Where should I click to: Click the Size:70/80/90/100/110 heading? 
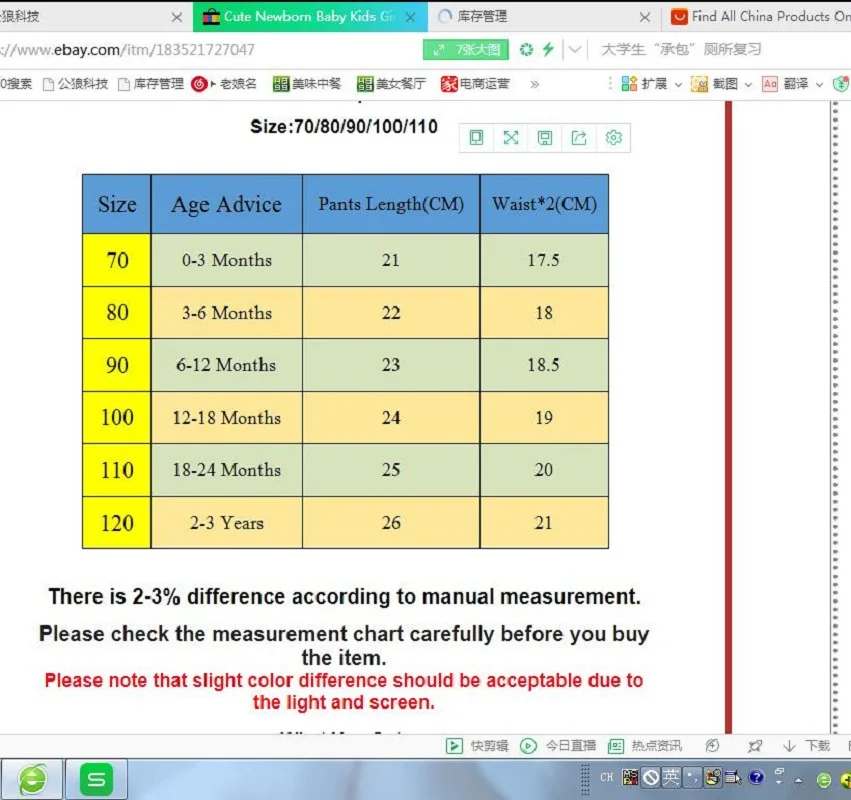click(x=344, y=126)
